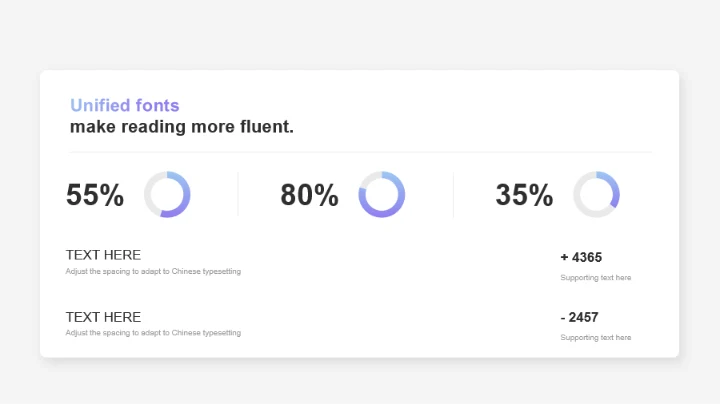Viewport: 720px width, 404px height.
Task: Select the vertical divider between 55% and 80%
Action: (238, 194)
